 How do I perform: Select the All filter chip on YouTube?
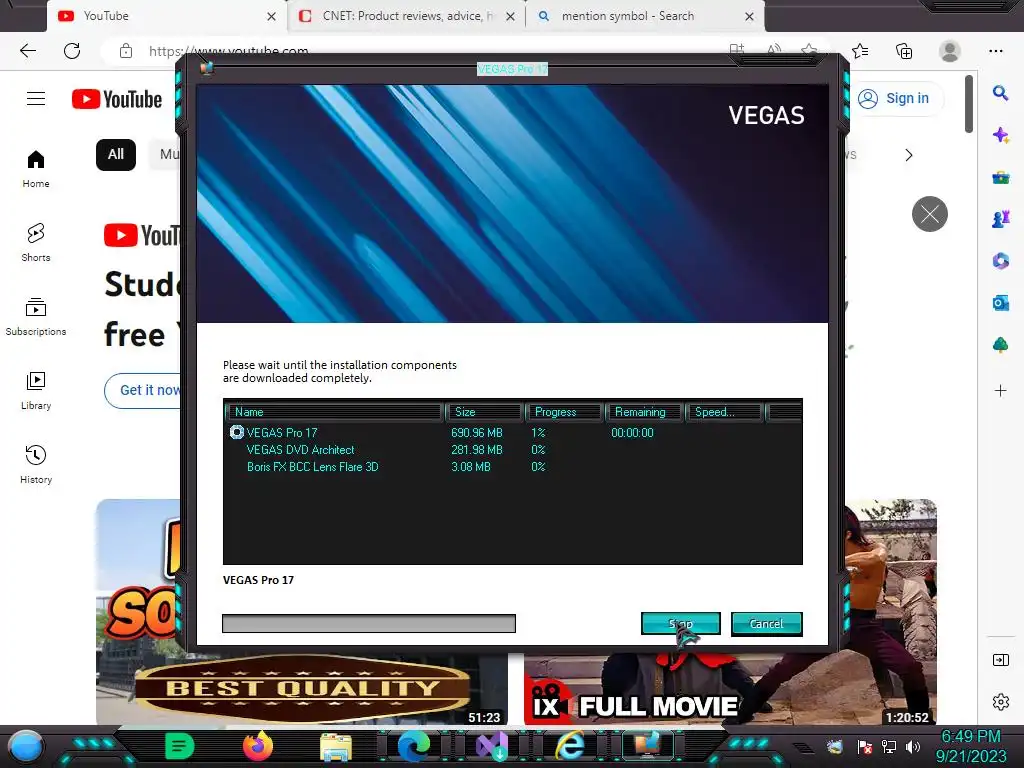pos(116,155)
